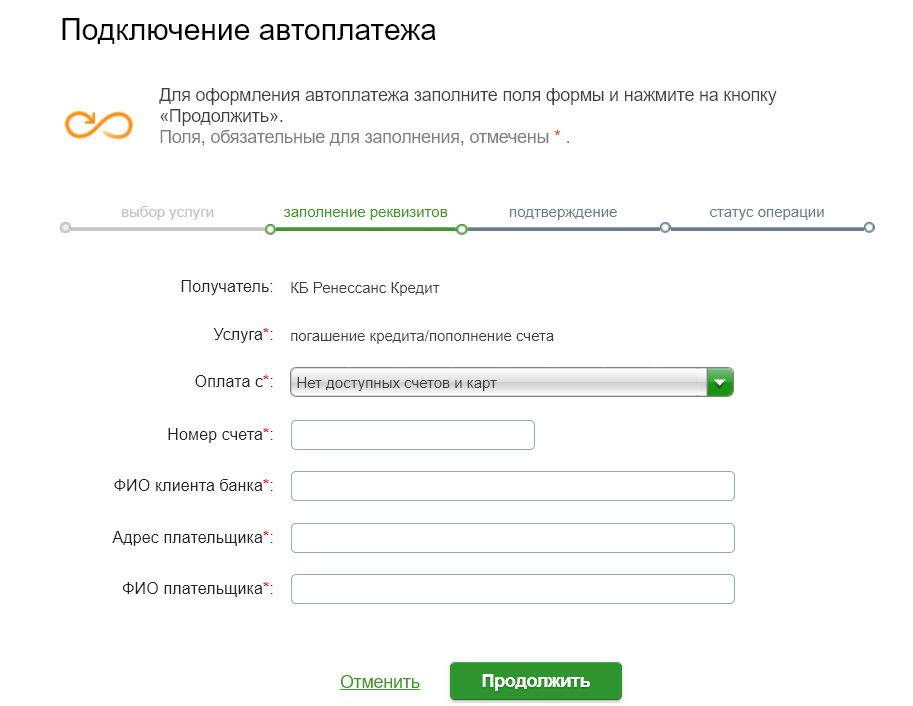Select the 'Адрес плательщика' text box
The height and width of the screenshot is (706, 913).
[x=512, y=538]
